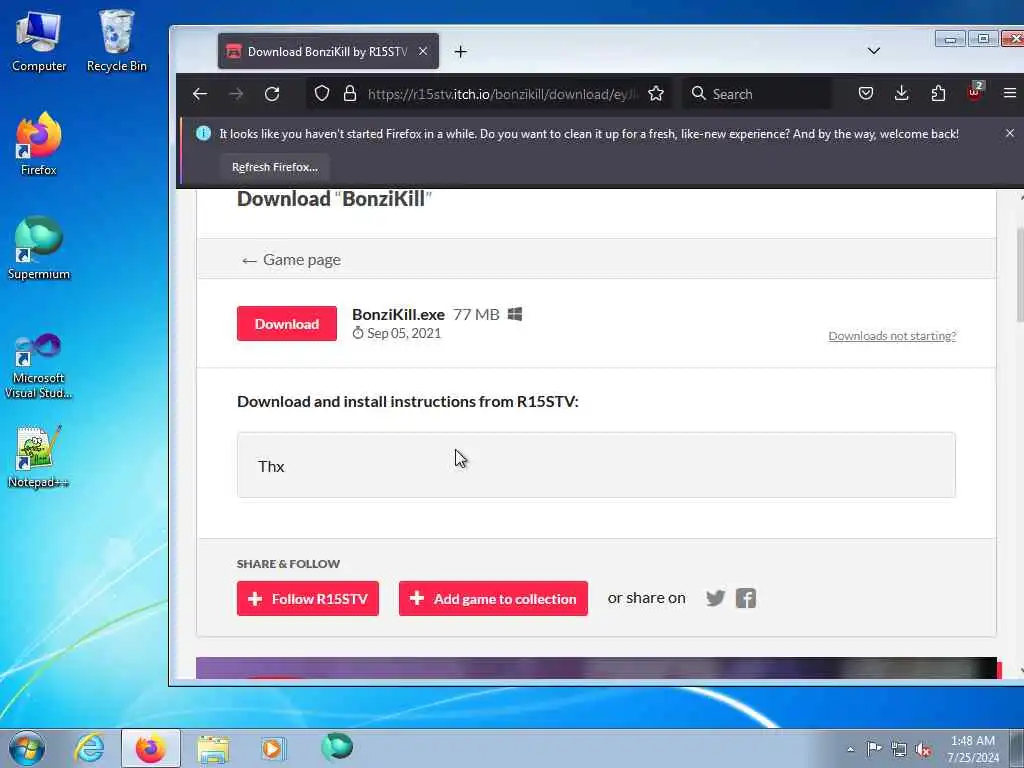This screenshot has height=768, width=1024.
Task: Open Internet Explorer from the taskbar
Action: click(89, 748)
